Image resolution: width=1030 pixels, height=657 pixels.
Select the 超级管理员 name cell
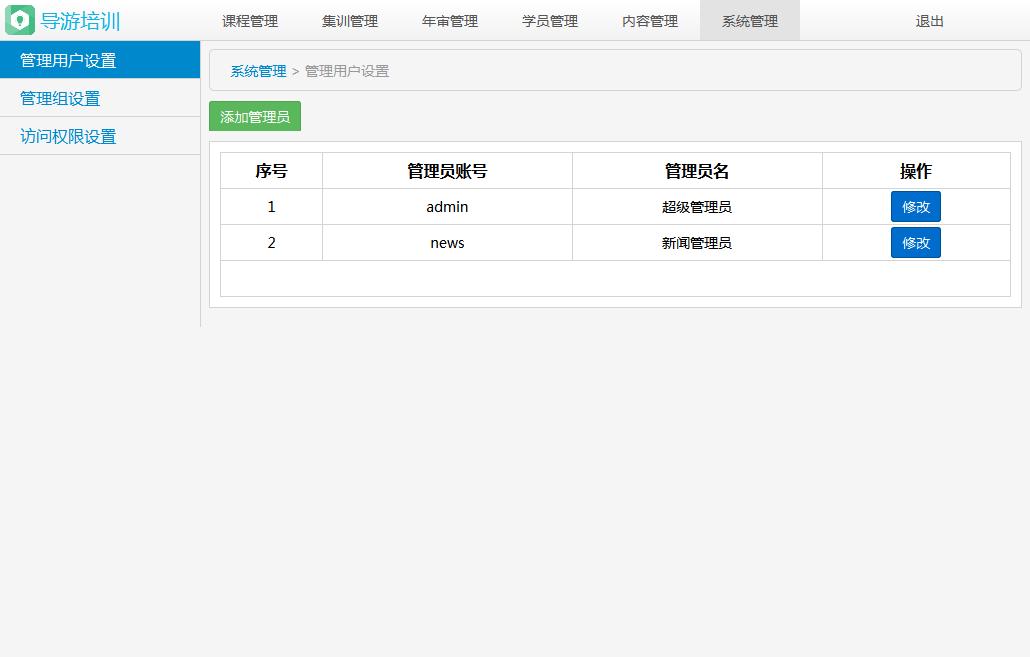click(696, 207)
